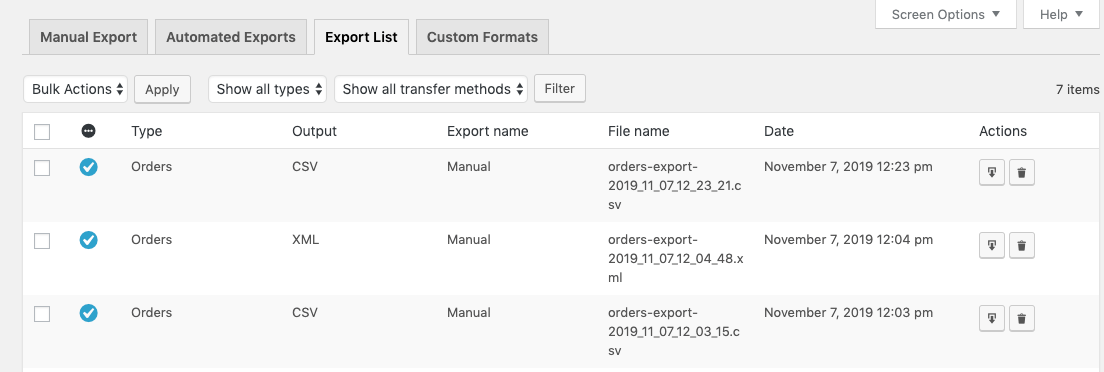Toggle the select-all checkbox in table header
Viewport: 1104px width, 372px height.
point(42,132)
